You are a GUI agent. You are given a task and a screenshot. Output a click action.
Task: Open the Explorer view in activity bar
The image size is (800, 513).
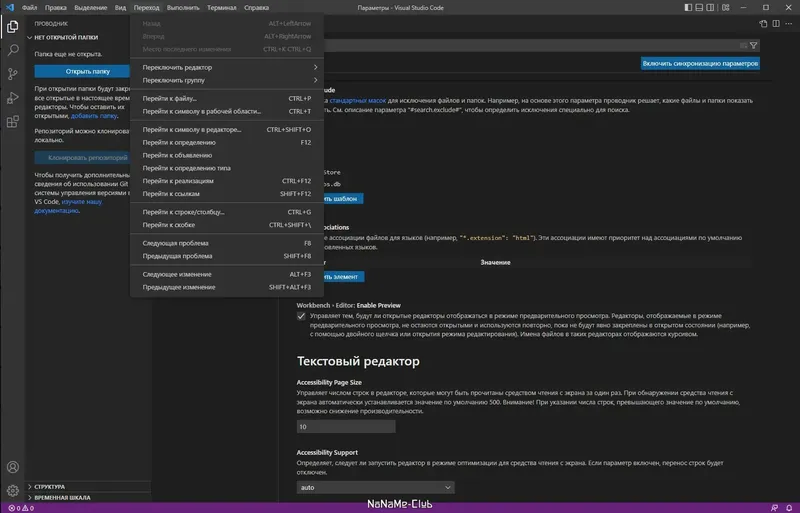[x=13, y=27]
